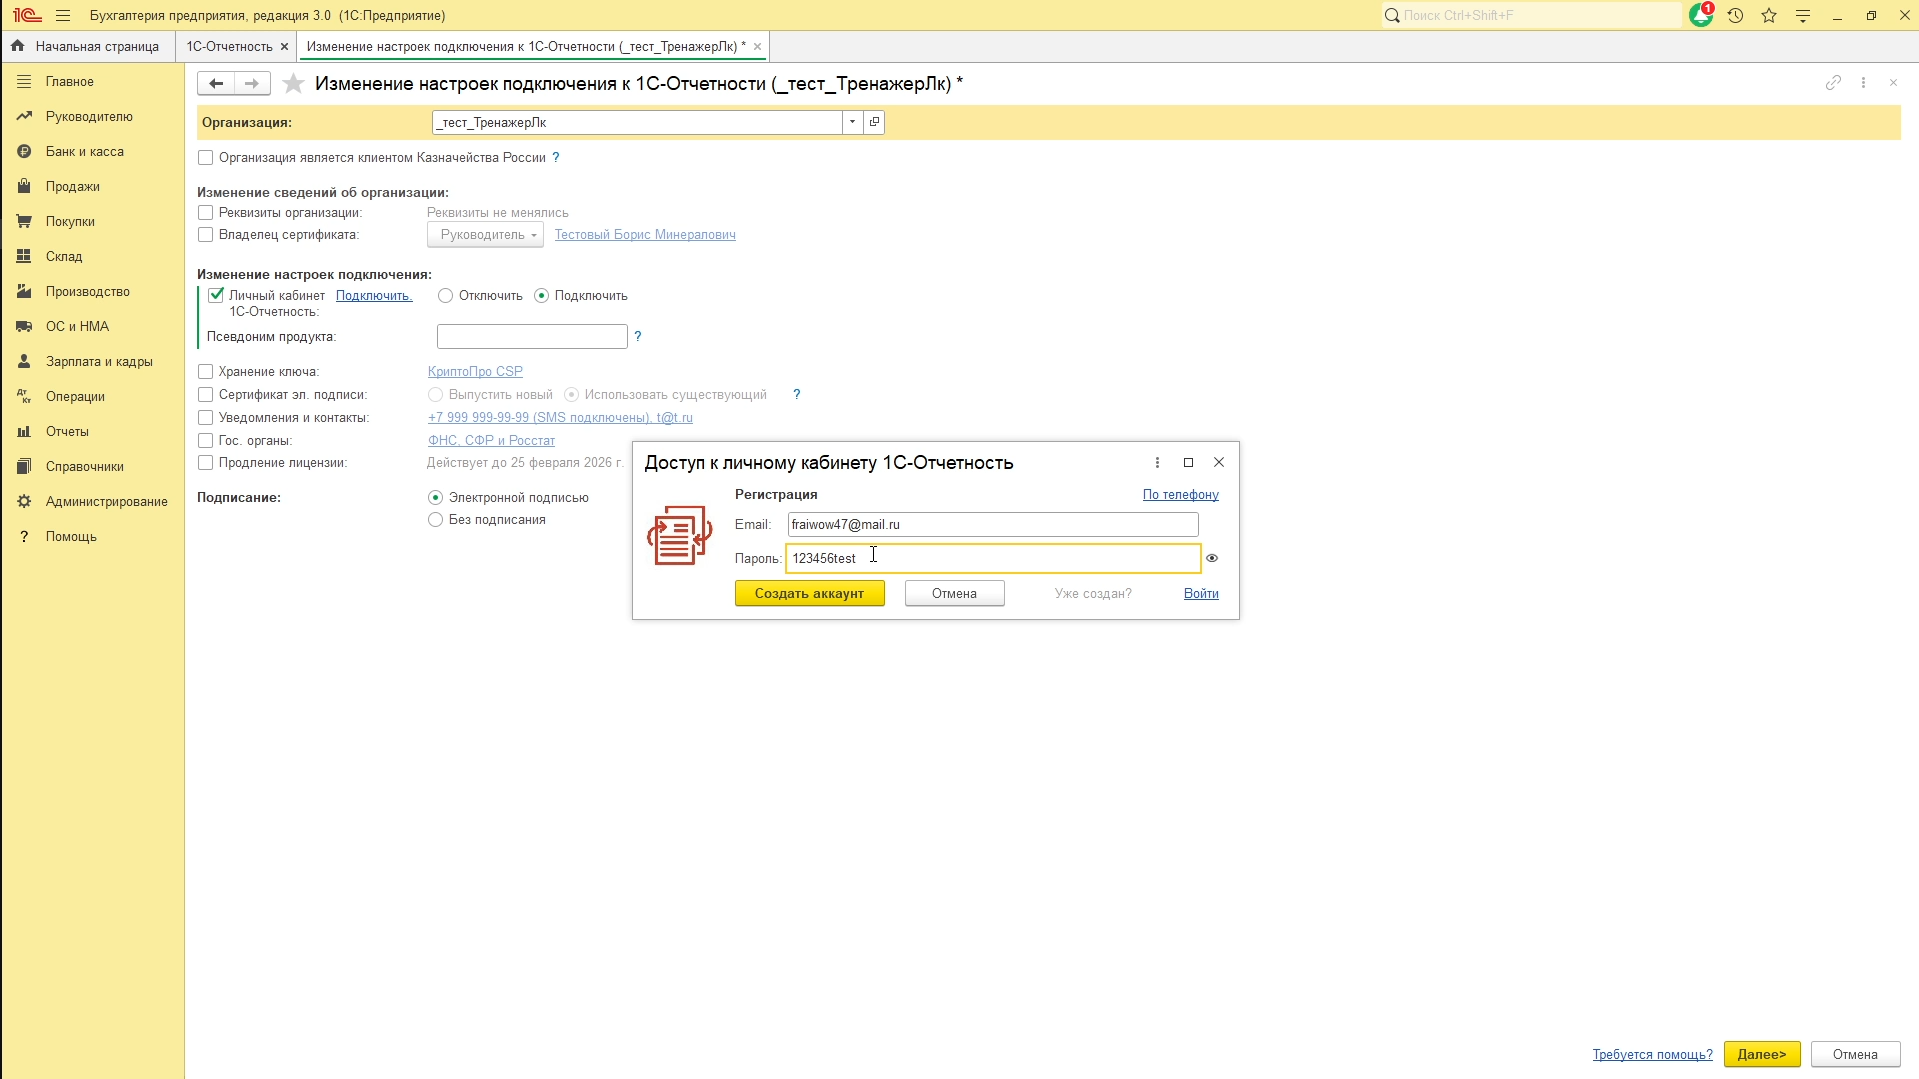Click the Войти link
The height and width of the screenshot is (1079, 1919).
(x=1201, y=593)
